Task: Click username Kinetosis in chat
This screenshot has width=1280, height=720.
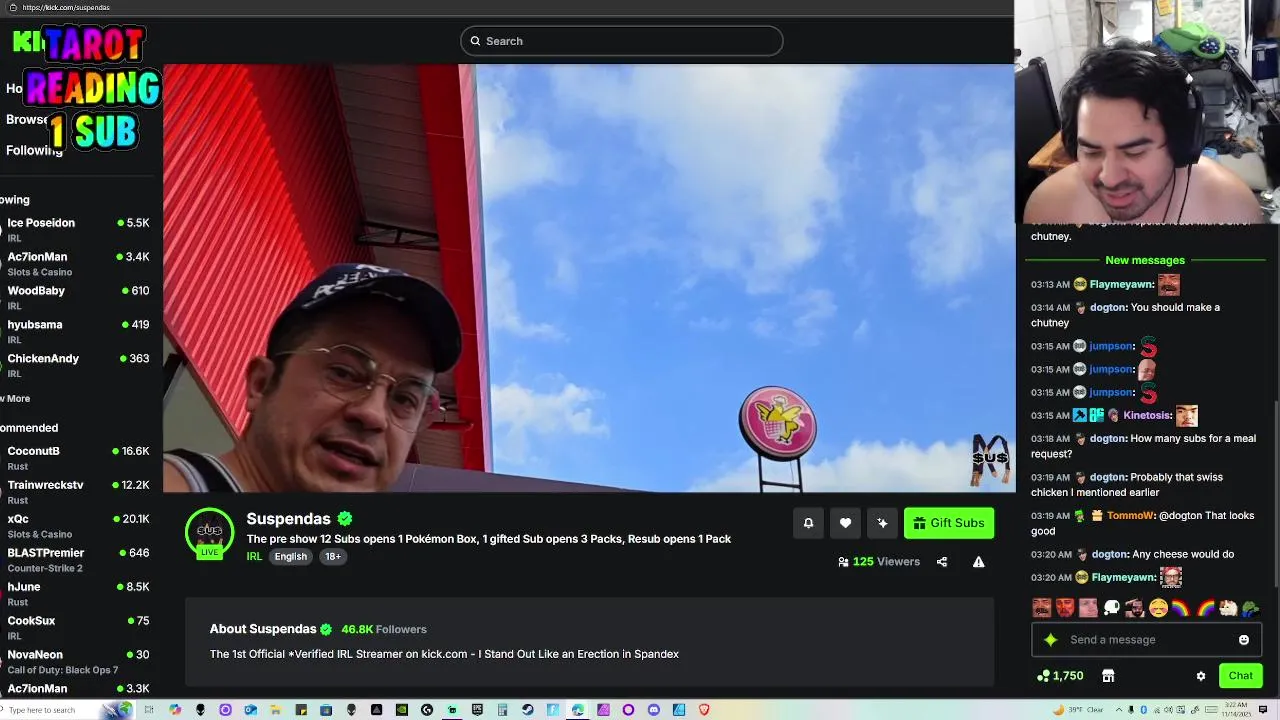Action: tap(1147, 416)
